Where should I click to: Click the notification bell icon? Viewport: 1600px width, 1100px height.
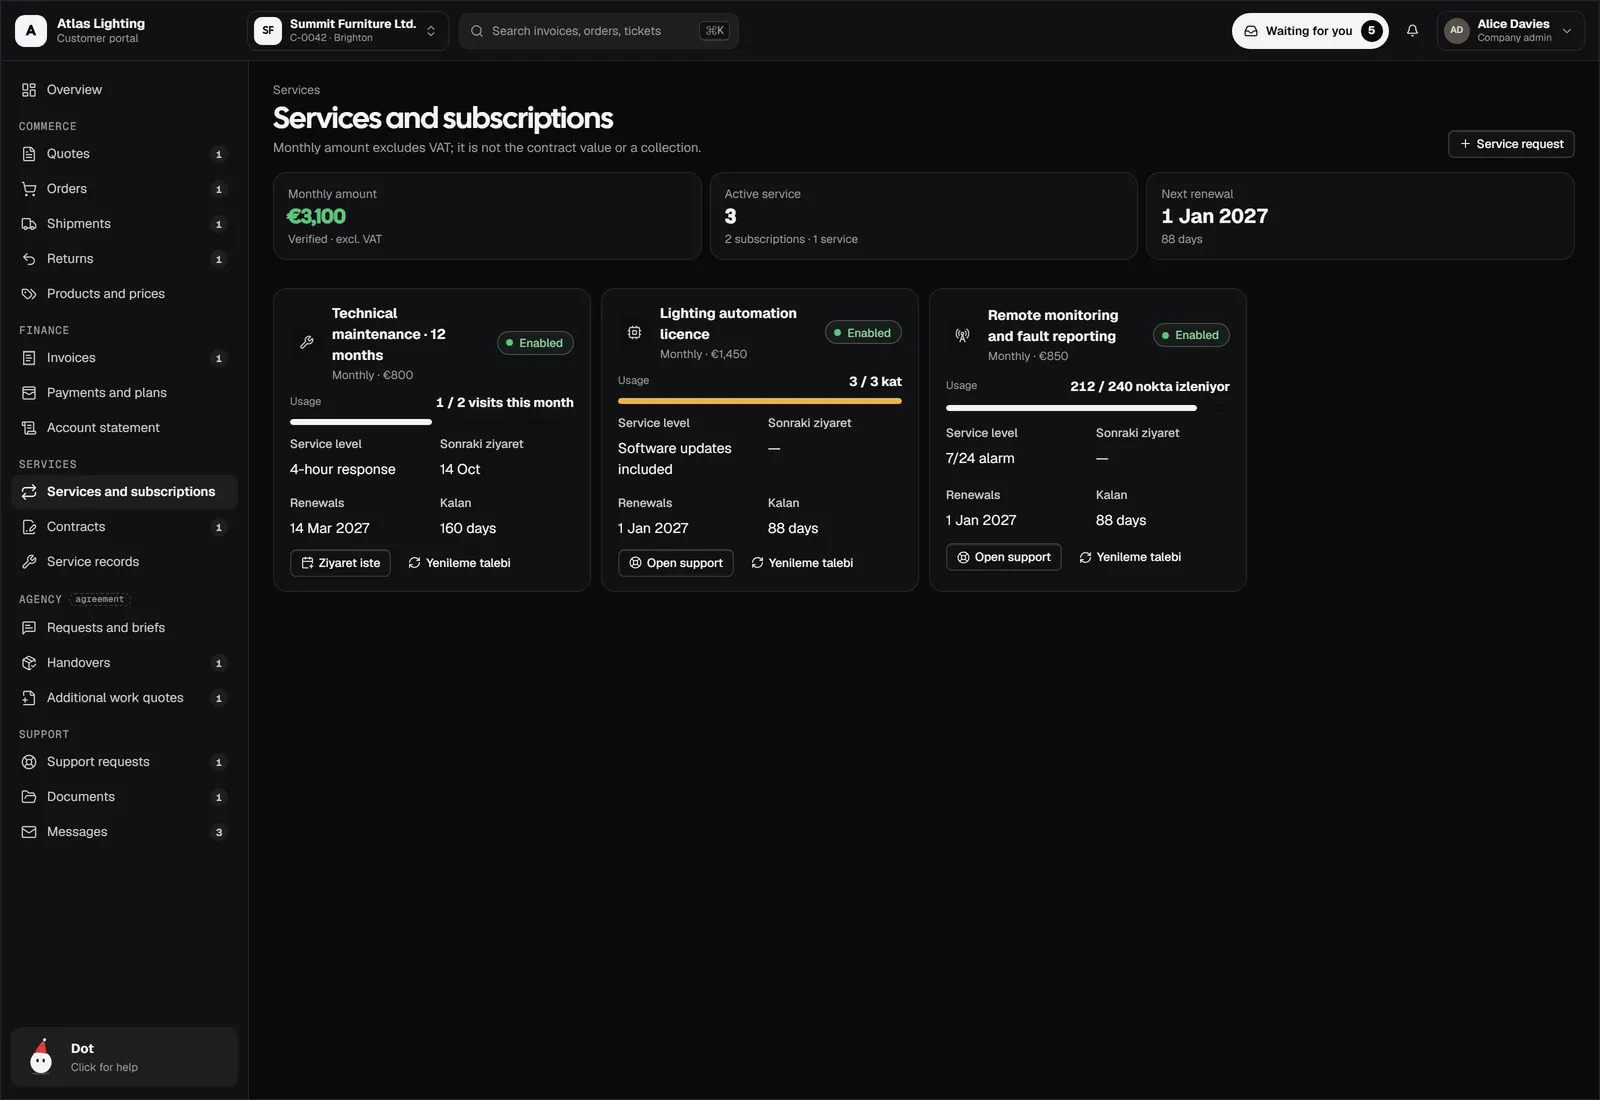point(1412,31)
